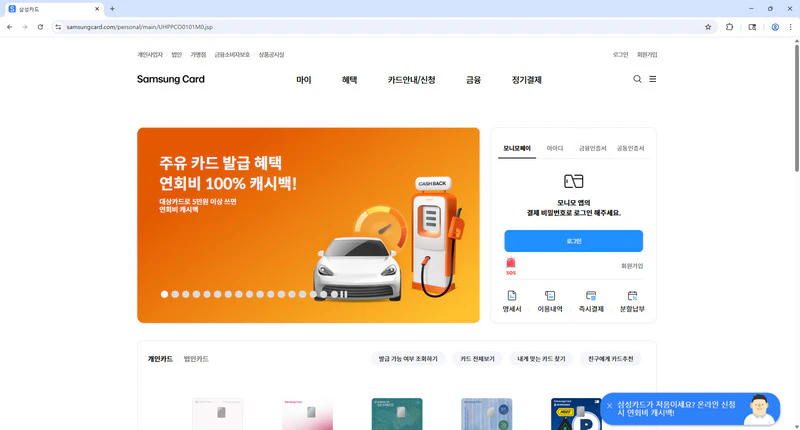Focus the browser address bar

383,27
